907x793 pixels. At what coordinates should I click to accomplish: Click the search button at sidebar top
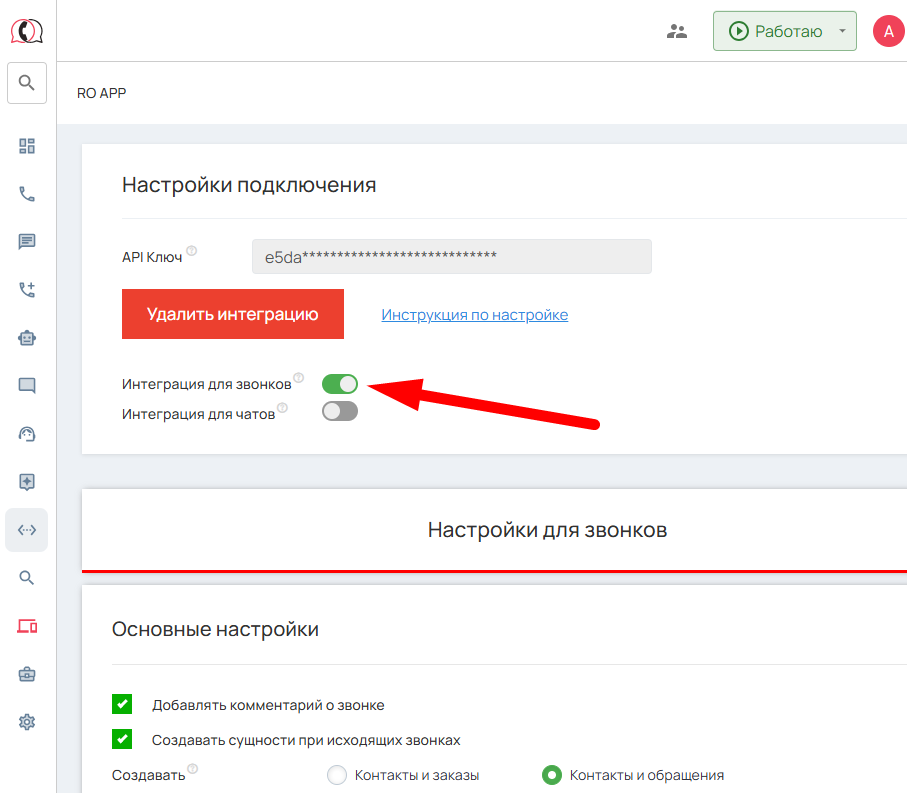(x=27, y=83)
